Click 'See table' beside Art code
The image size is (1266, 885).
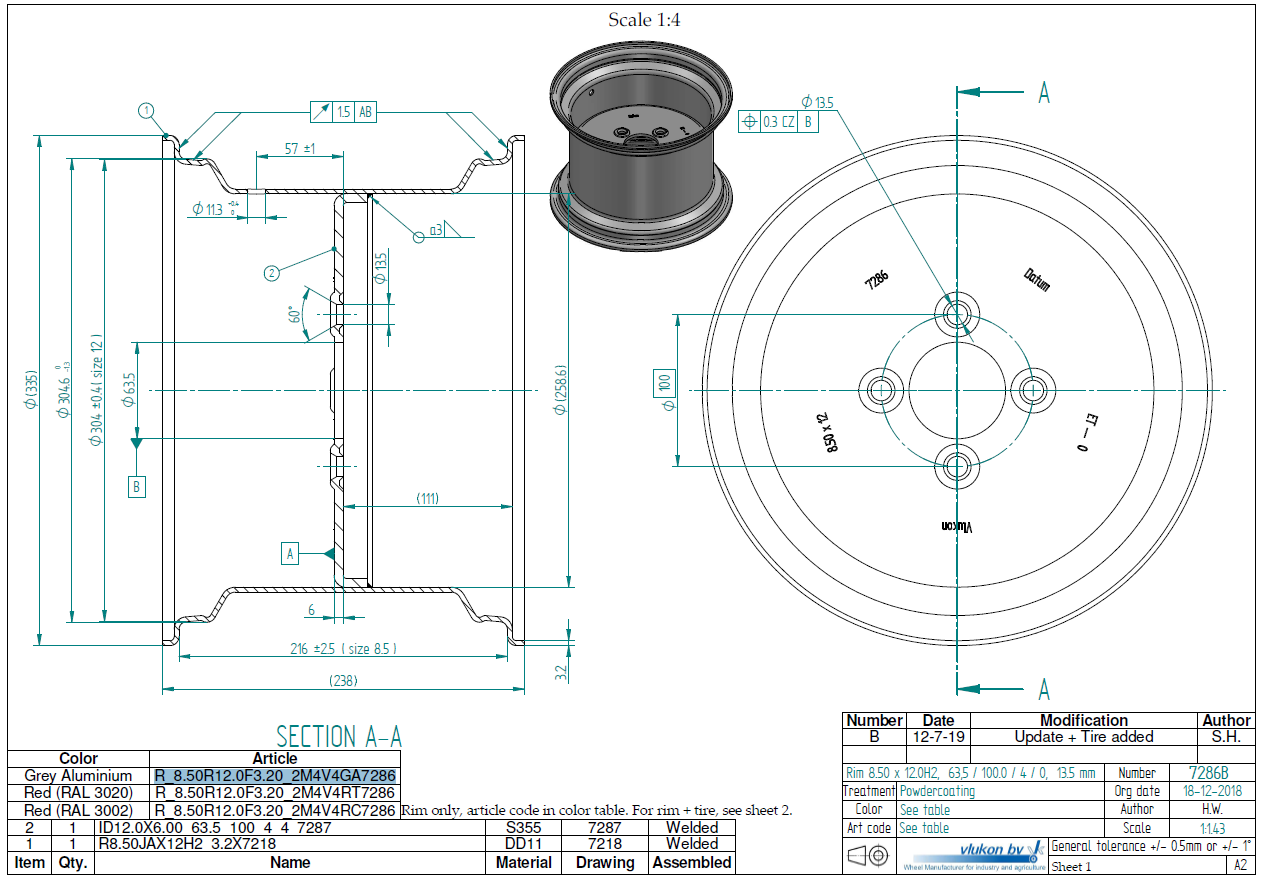(x=924, y=828)
